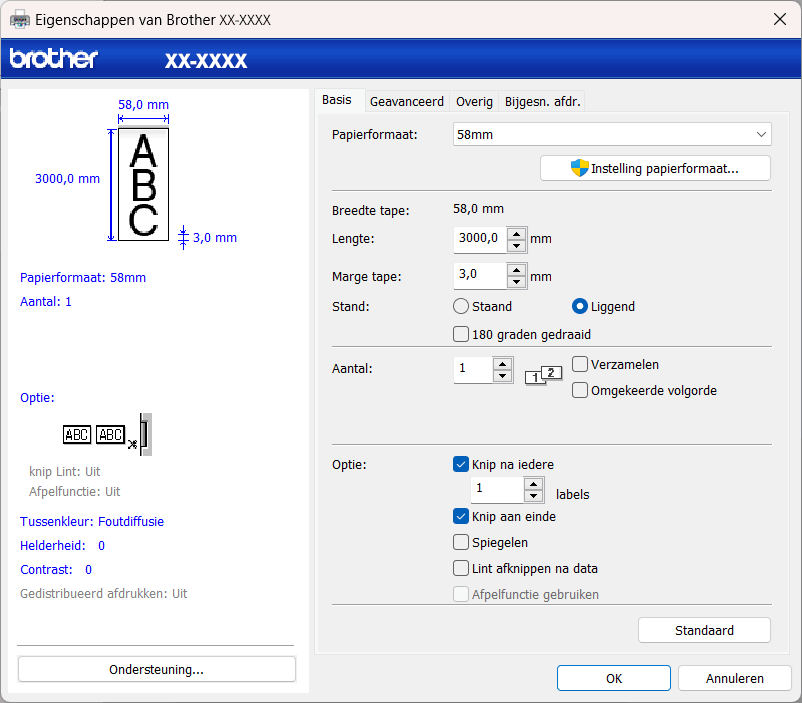Increase Lengte value with up arrow
The image size is (802, 703).
[516, 233]
